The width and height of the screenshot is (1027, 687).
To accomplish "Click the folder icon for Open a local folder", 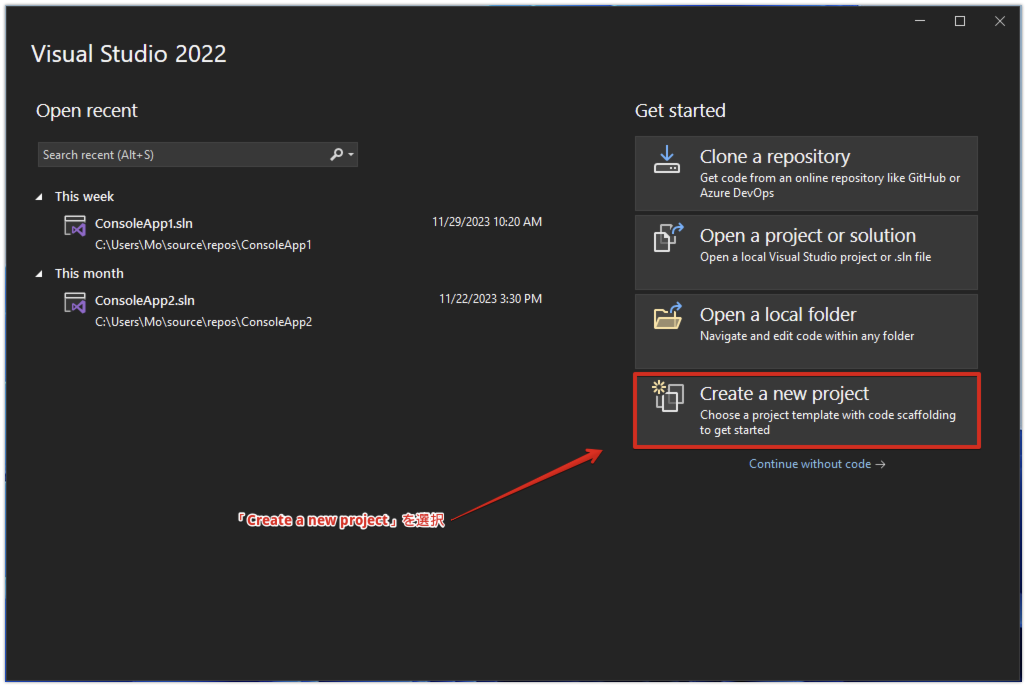I will pyautogui.click(x=667, y=316).
